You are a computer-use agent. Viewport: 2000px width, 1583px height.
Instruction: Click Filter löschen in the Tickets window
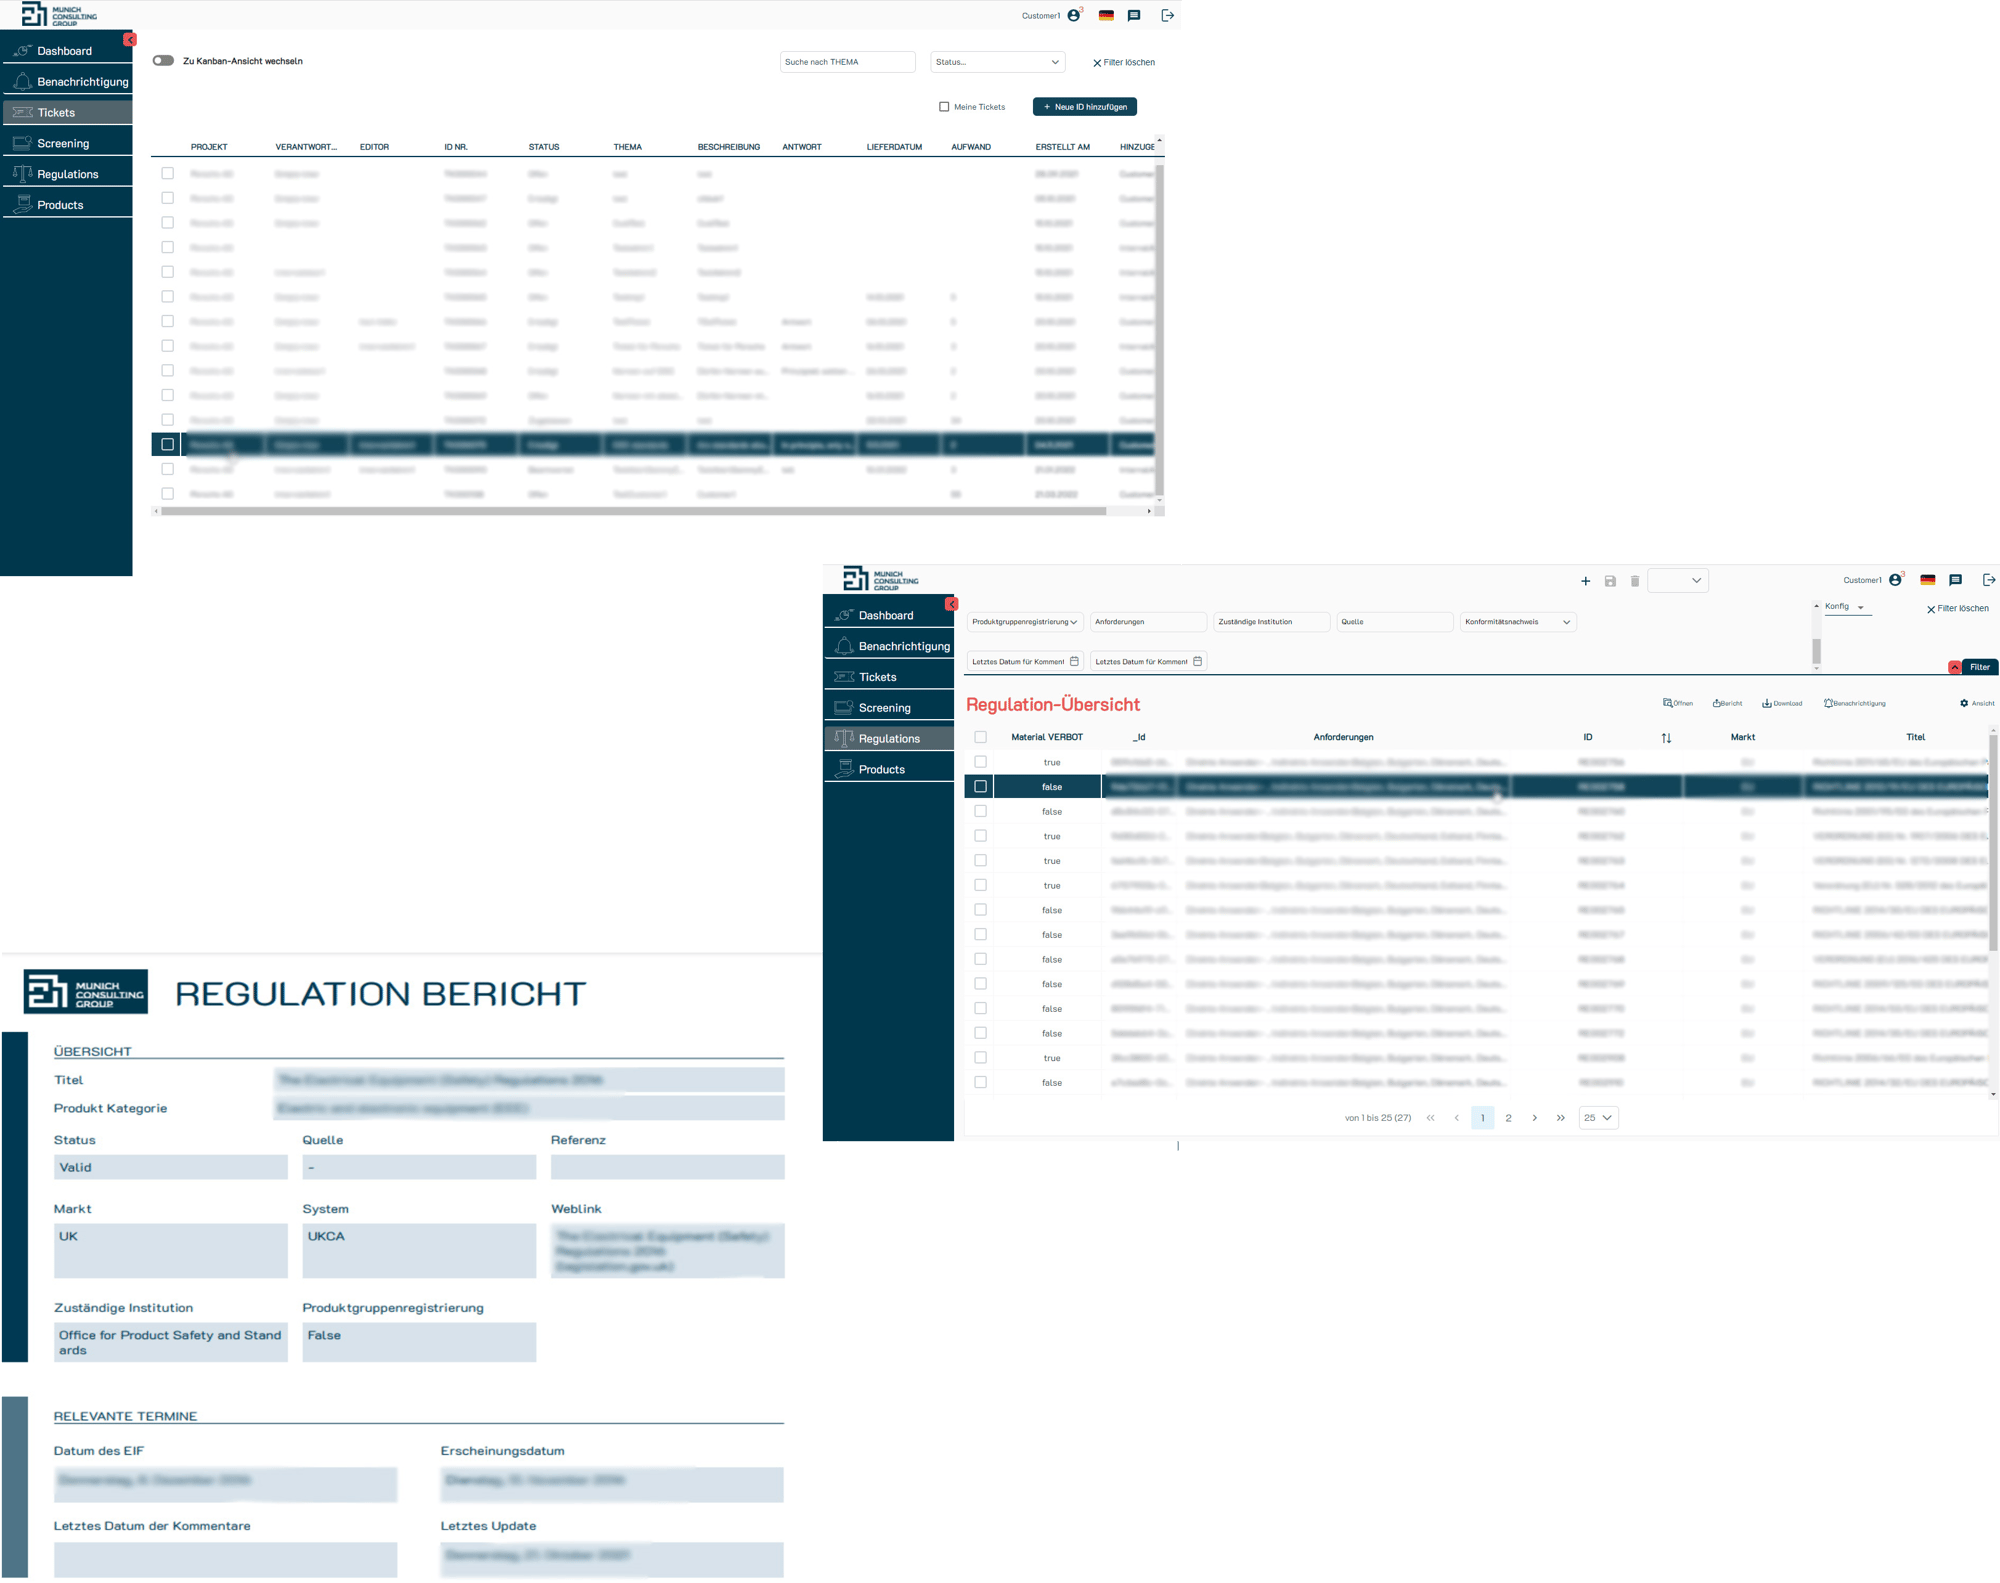click(x=1124, y=63)
